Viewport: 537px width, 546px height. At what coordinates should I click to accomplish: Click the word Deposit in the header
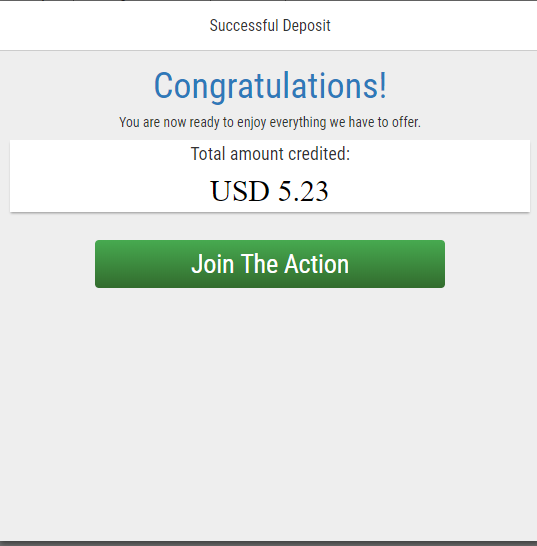(306, 25)
